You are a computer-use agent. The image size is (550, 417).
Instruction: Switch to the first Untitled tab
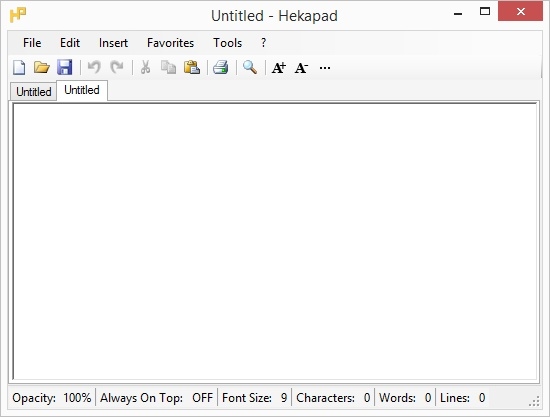pyautogui.click(x=34, y=92)
